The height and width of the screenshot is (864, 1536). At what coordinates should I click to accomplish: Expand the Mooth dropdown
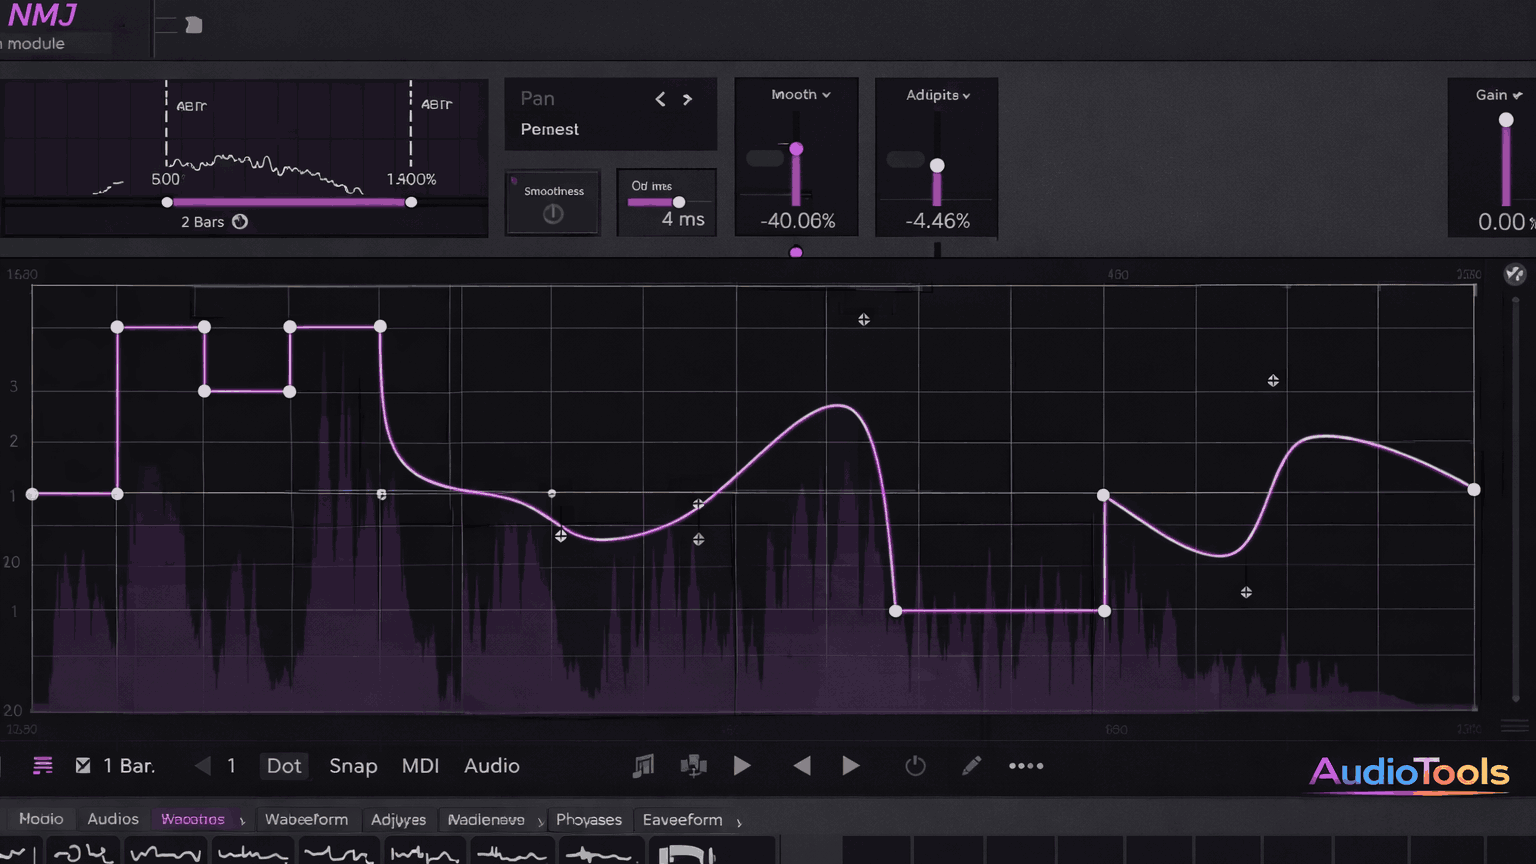[x=800, y=95]
